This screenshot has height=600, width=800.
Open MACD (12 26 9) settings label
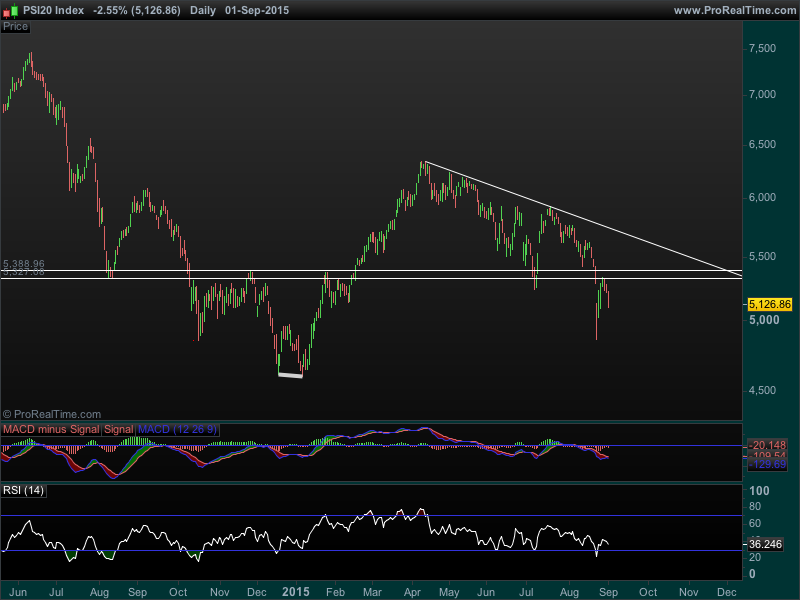(x=178, y=429)
